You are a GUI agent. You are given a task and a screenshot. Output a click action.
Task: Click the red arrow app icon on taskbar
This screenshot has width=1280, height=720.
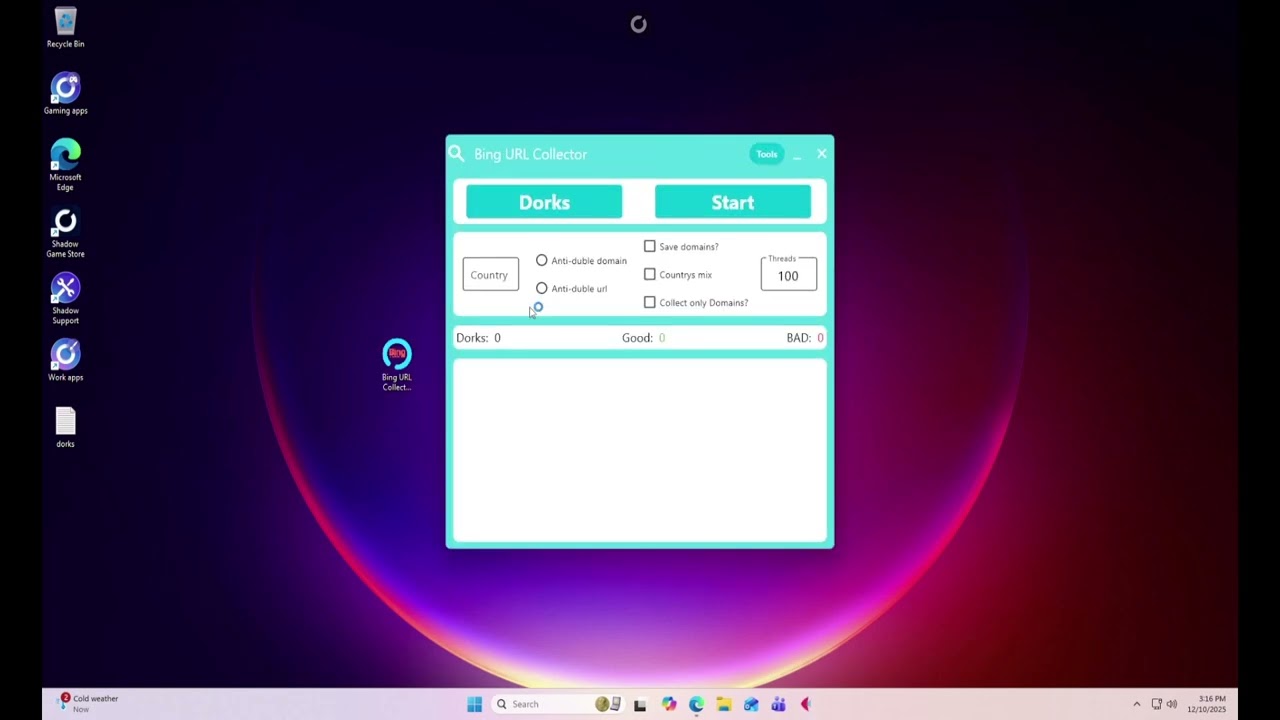coord(805,704)
